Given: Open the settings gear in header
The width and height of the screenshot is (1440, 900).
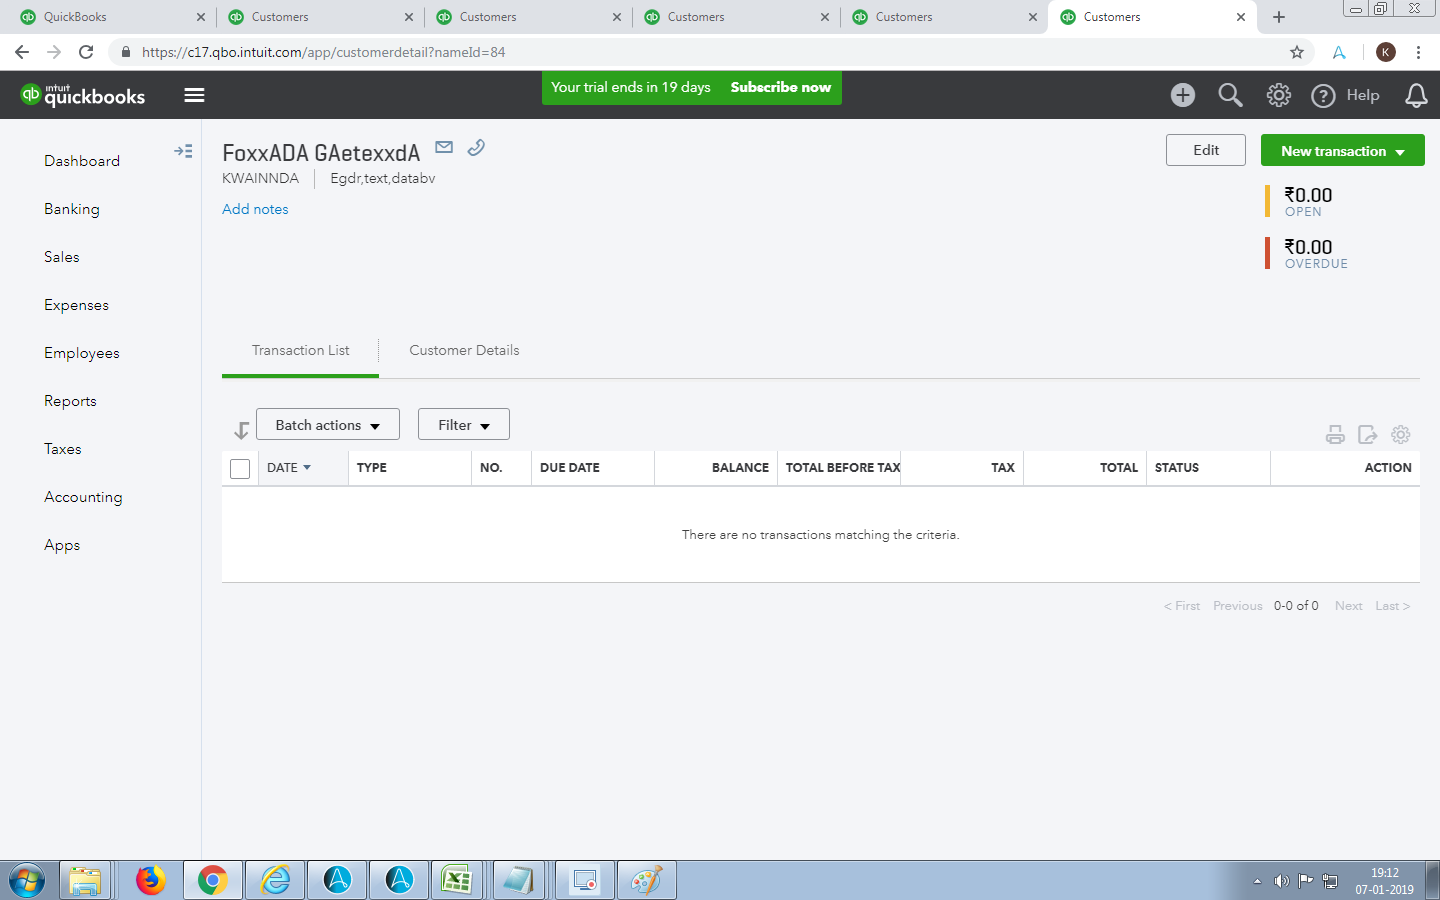Looking at the screenshot, I should coord(1278,95).
